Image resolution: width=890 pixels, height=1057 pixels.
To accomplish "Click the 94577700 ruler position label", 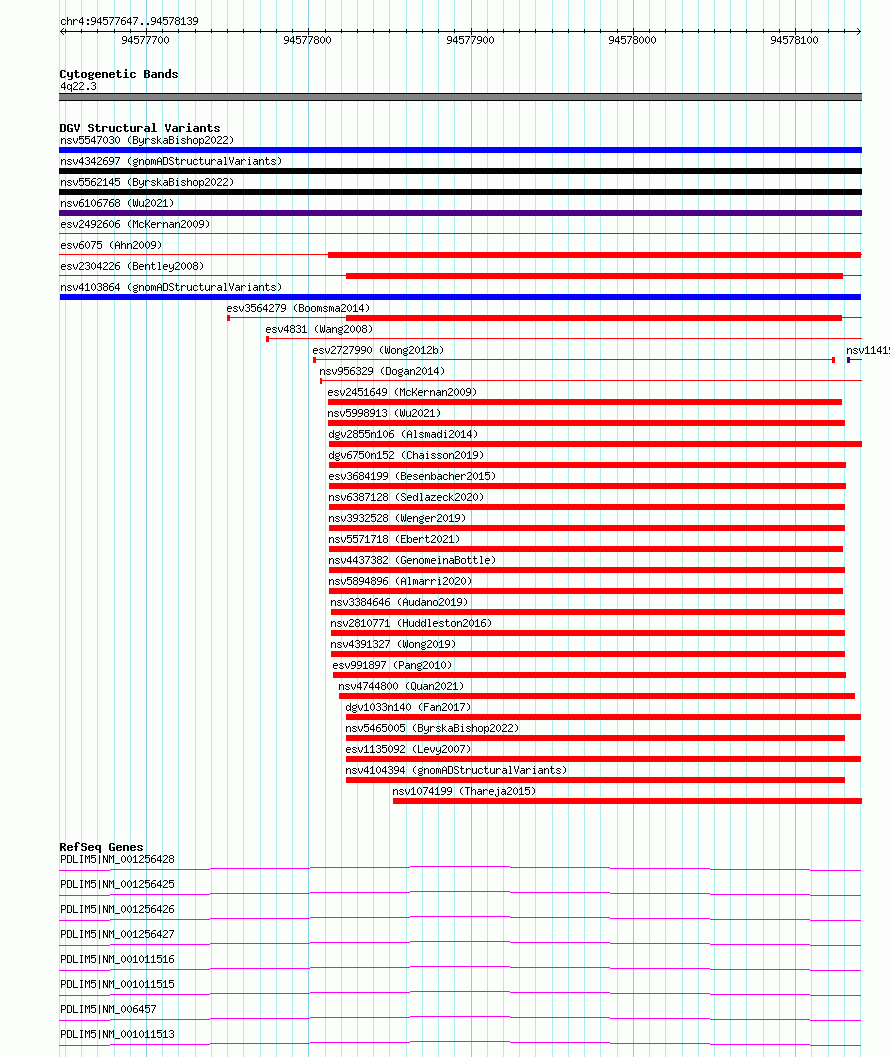I will coord(146,40).
